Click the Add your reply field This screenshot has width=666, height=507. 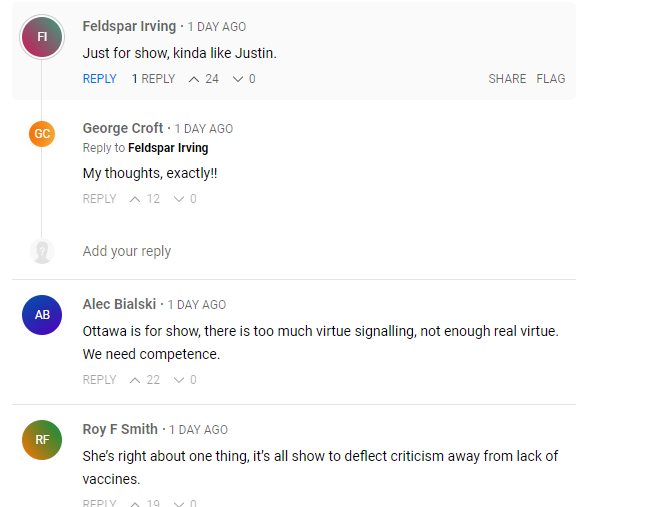(127, 251)
